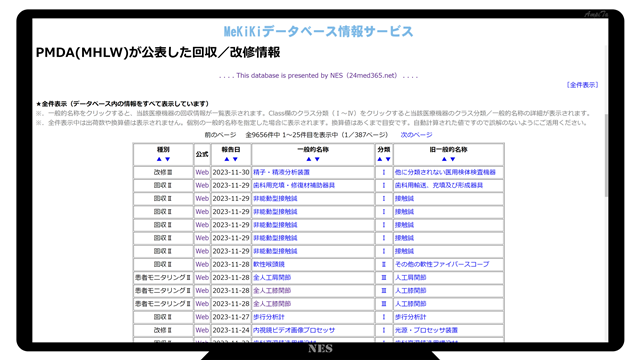The width and height of the screenshot is (640, 360).
Task: Select the 2023-11-30 date cell
Action: (231, 172)
